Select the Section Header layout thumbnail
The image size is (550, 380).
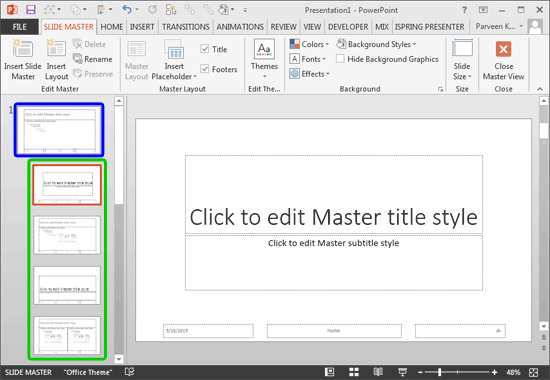point(67,285)
